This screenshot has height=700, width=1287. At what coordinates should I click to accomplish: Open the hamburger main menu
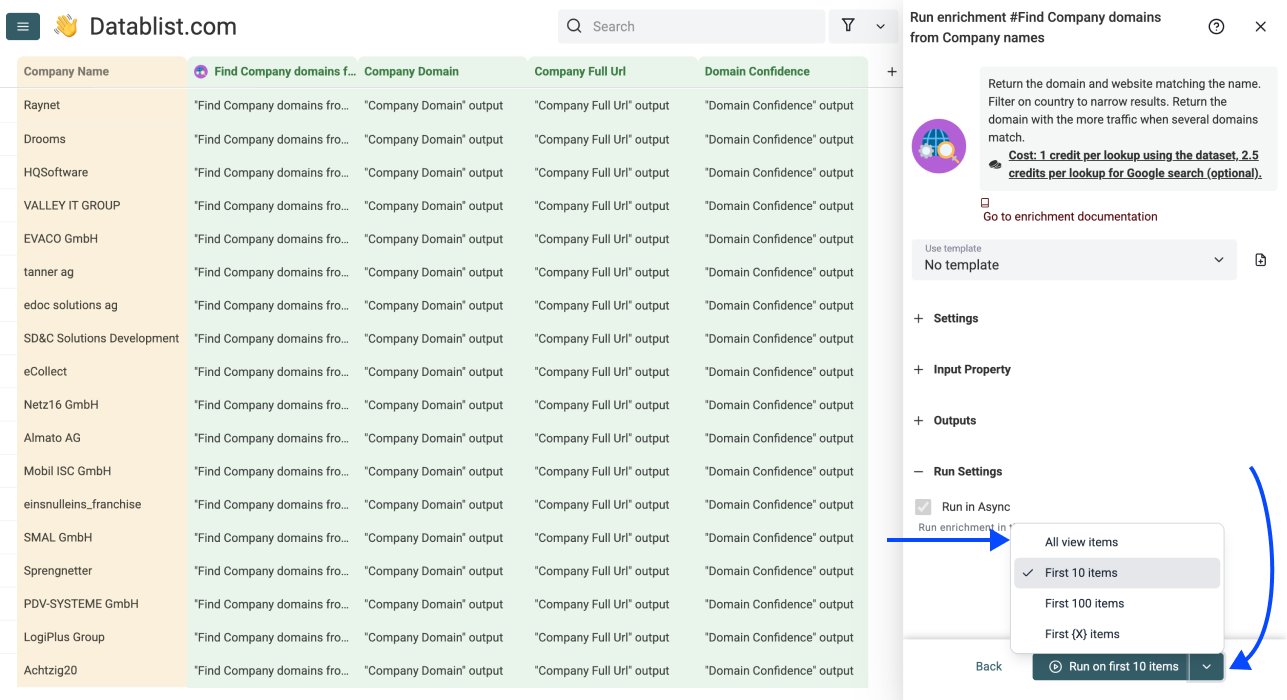(23, 27)
